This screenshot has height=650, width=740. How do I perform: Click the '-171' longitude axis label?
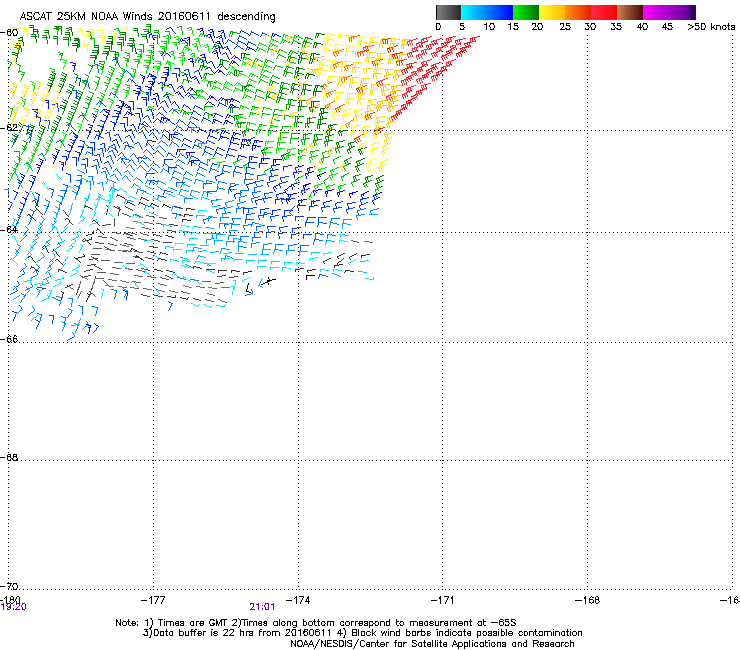click(443, 600)
